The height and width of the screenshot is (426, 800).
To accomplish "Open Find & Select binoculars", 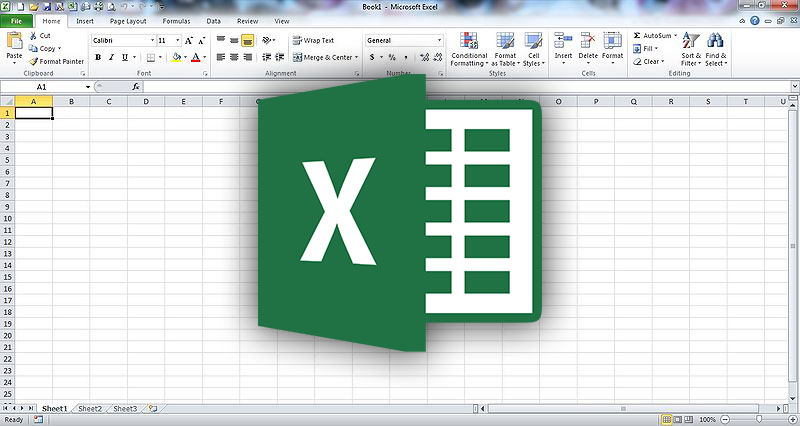I will point(715,49).
